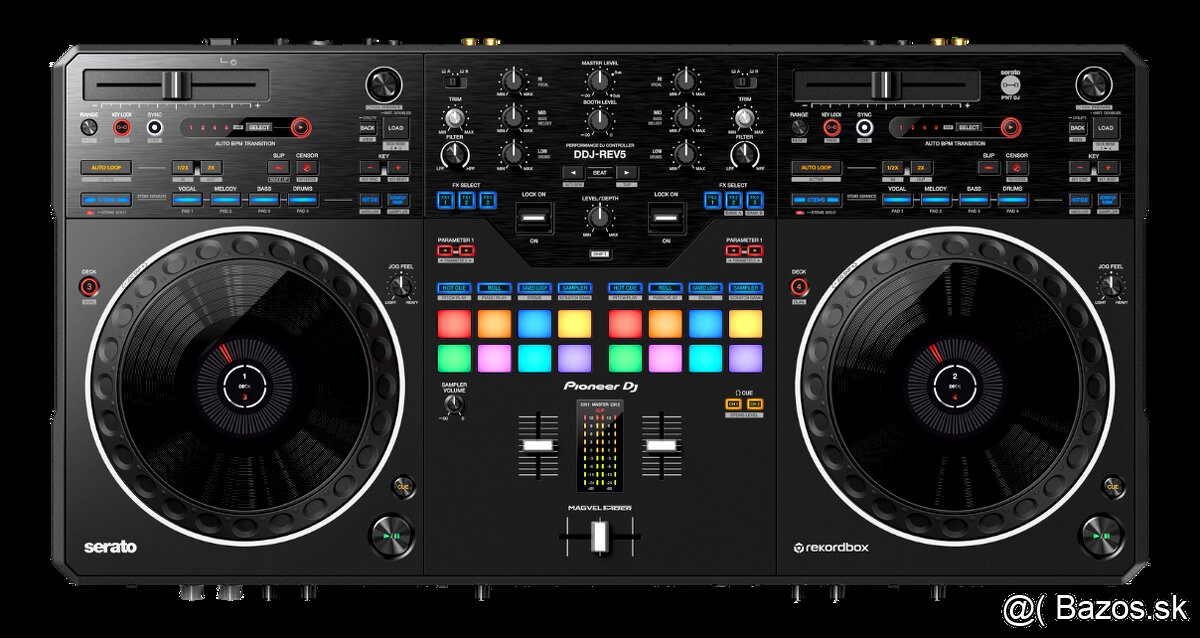1200x638 pixels.
Task: Flip the right FX LOCK ON lever
Action: coord(666,217)
